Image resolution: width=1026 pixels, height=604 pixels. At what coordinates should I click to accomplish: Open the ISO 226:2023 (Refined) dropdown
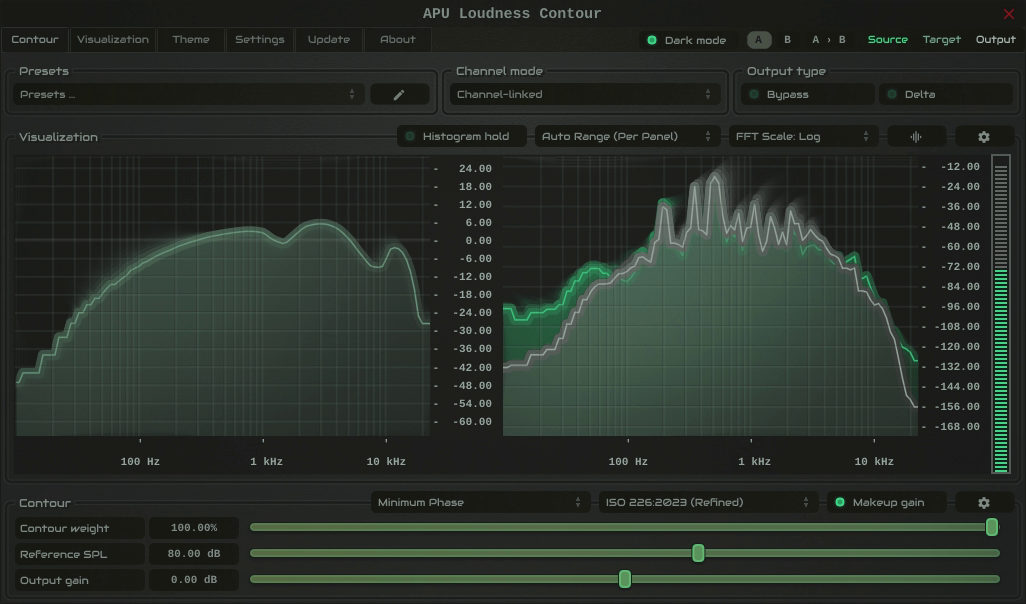707,503
